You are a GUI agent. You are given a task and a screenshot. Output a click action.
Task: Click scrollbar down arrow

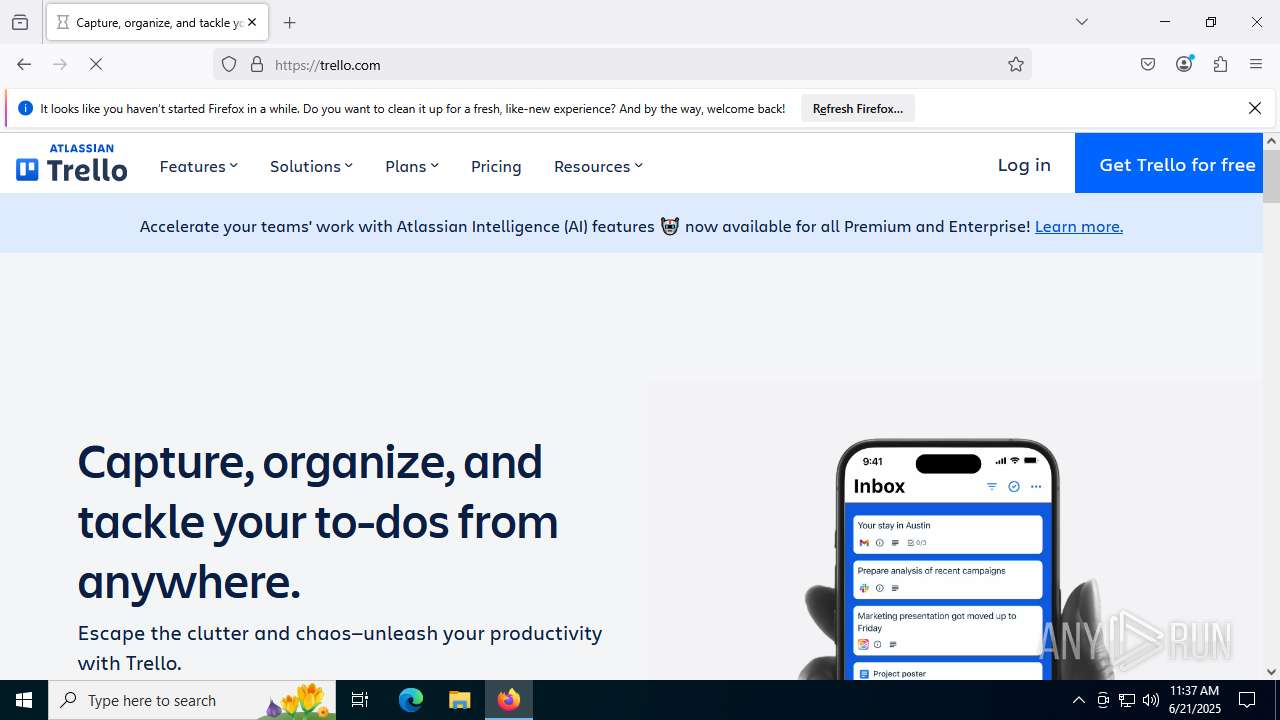pos(1271,672)
